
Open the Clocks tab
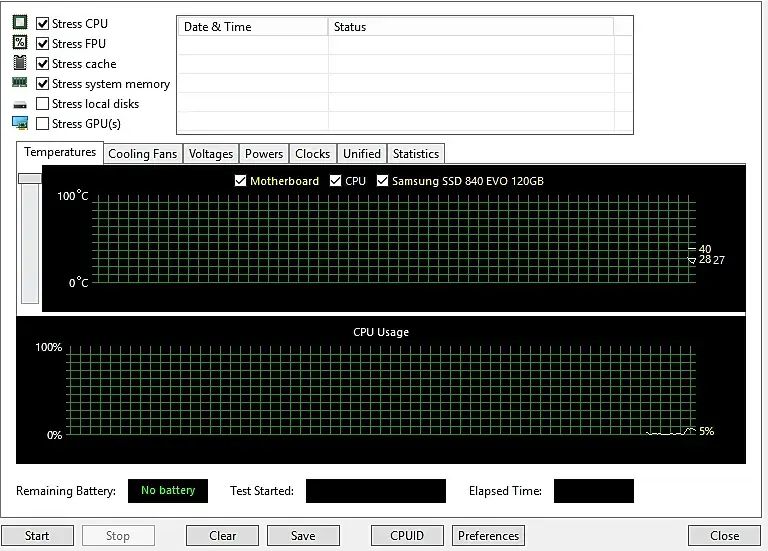(312, 154)
